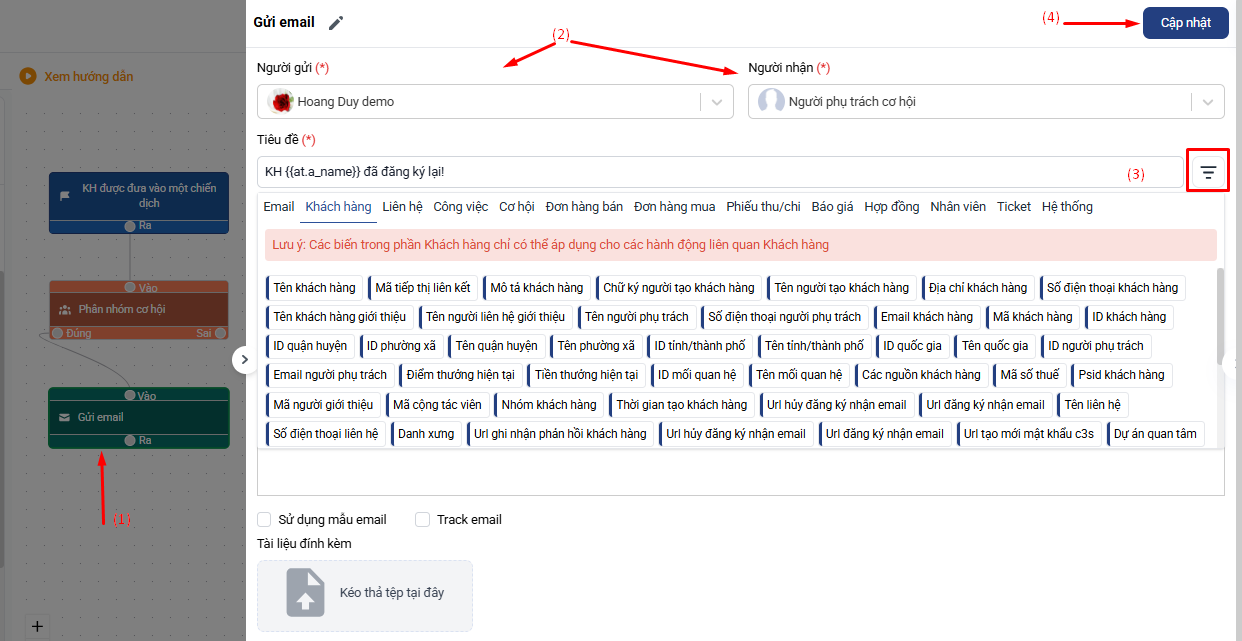Switch to the Liên hệ tab
This screenshot has width=1242, height=641.
point(402,206)
